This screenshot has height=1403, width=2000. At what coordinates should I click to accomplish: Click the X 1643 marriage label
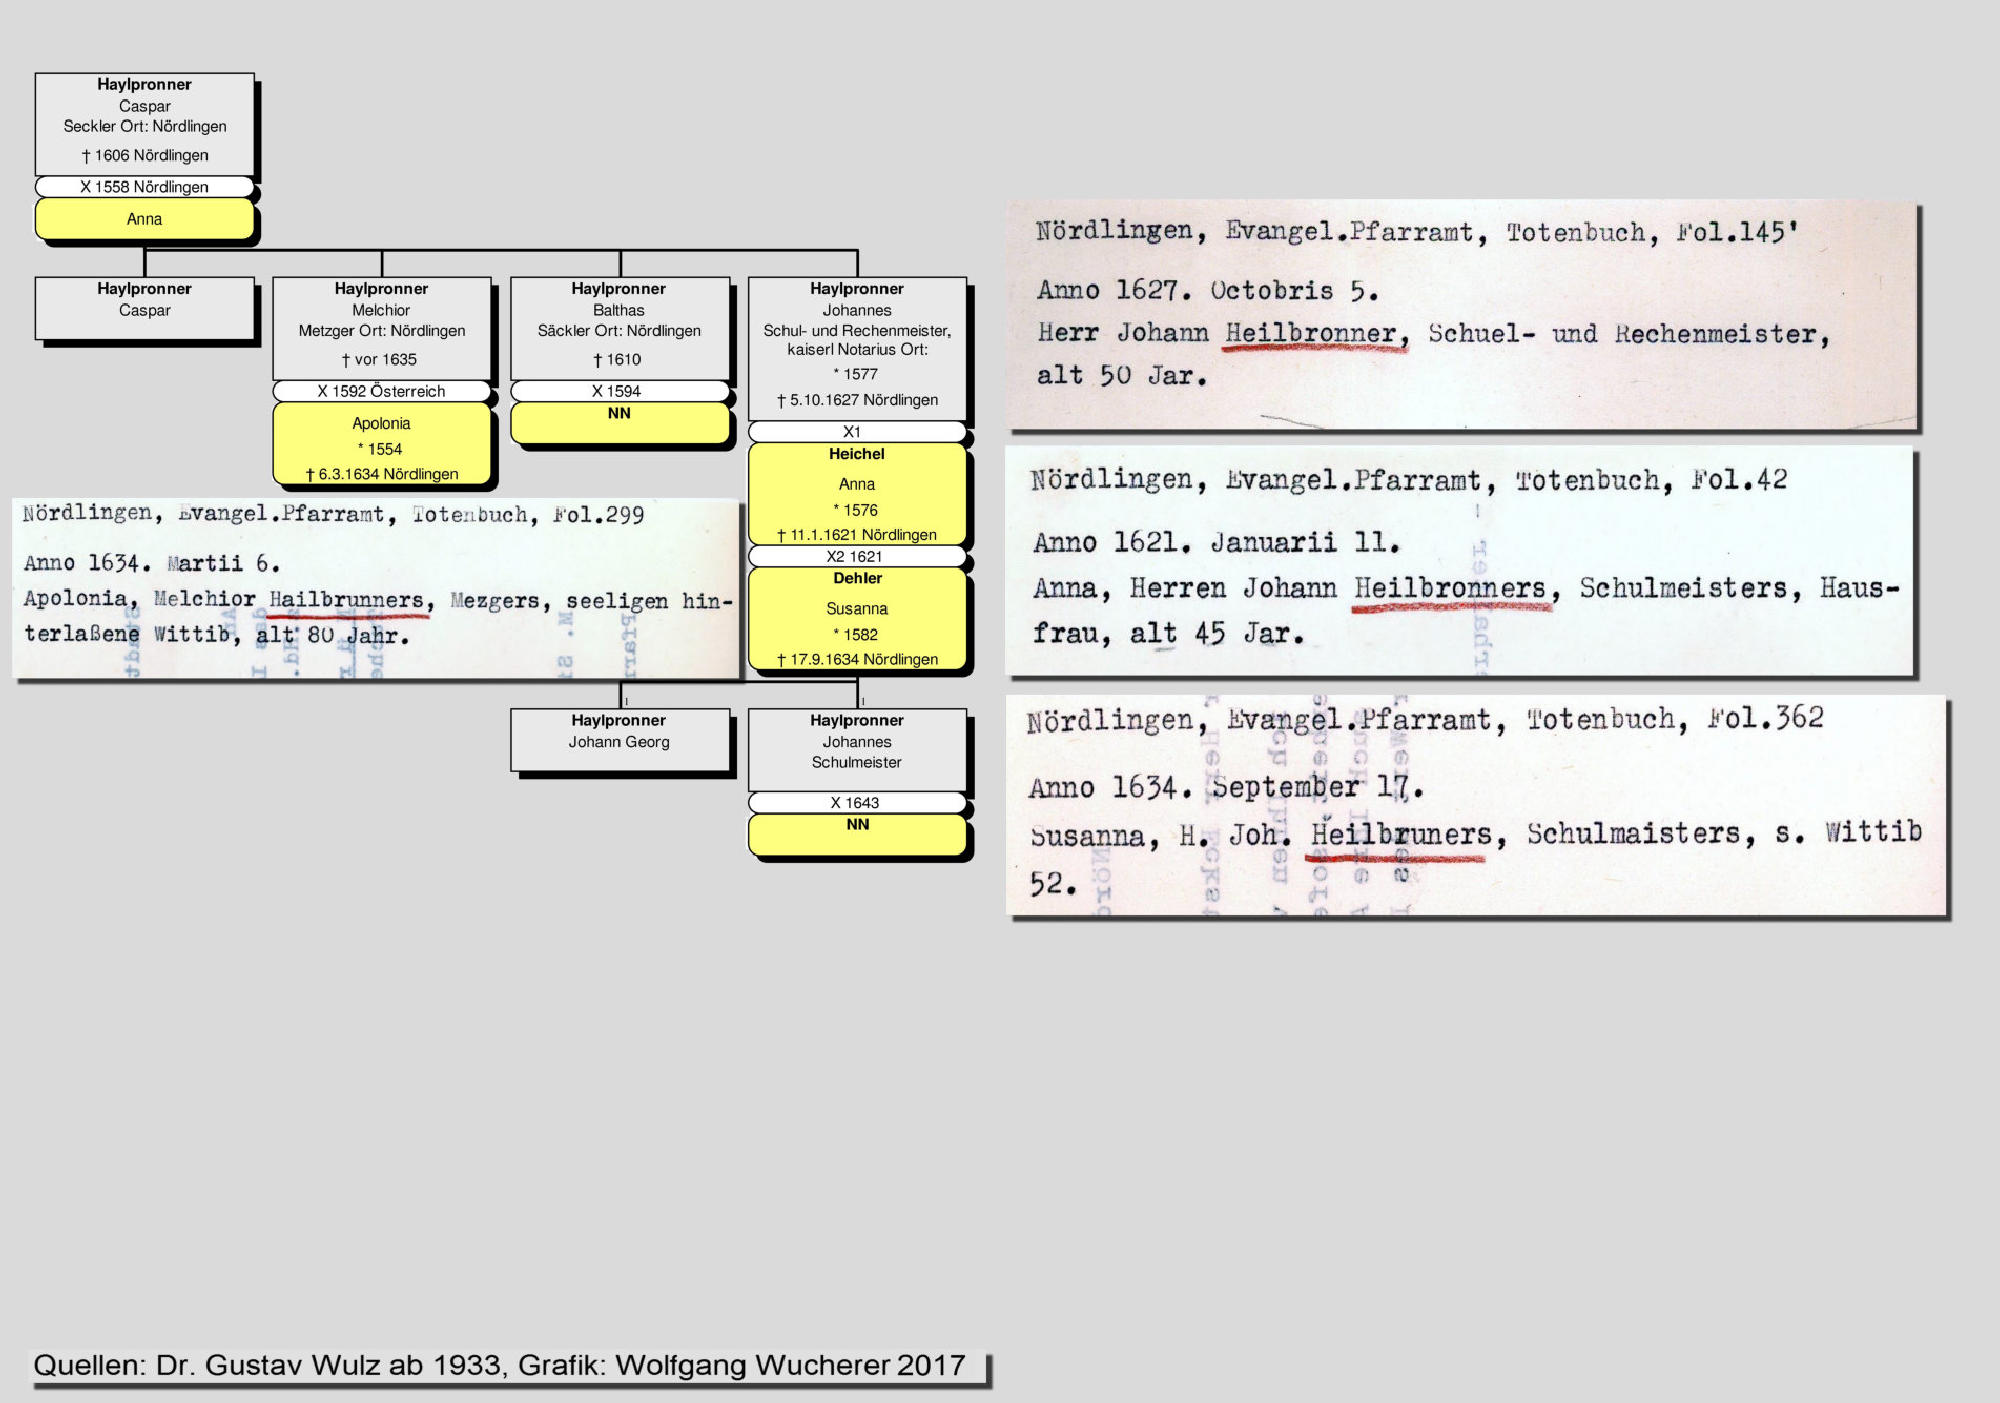click(x=857, y=802)
